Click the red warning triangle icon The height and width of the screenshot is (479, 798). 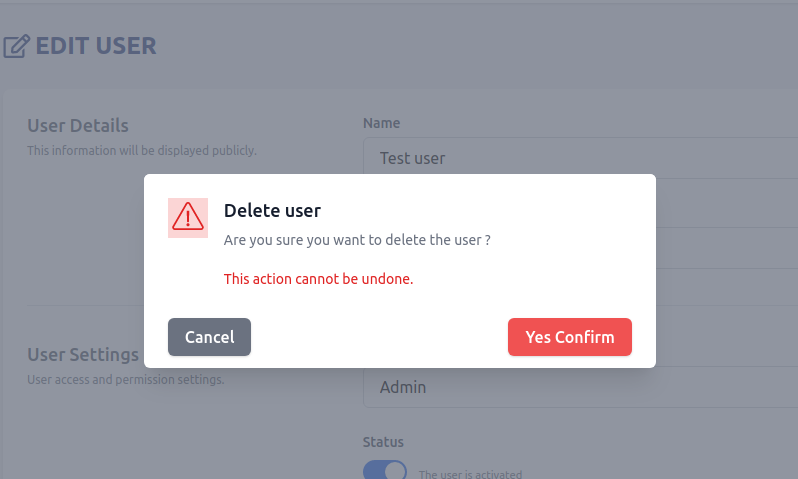[188, 217]
